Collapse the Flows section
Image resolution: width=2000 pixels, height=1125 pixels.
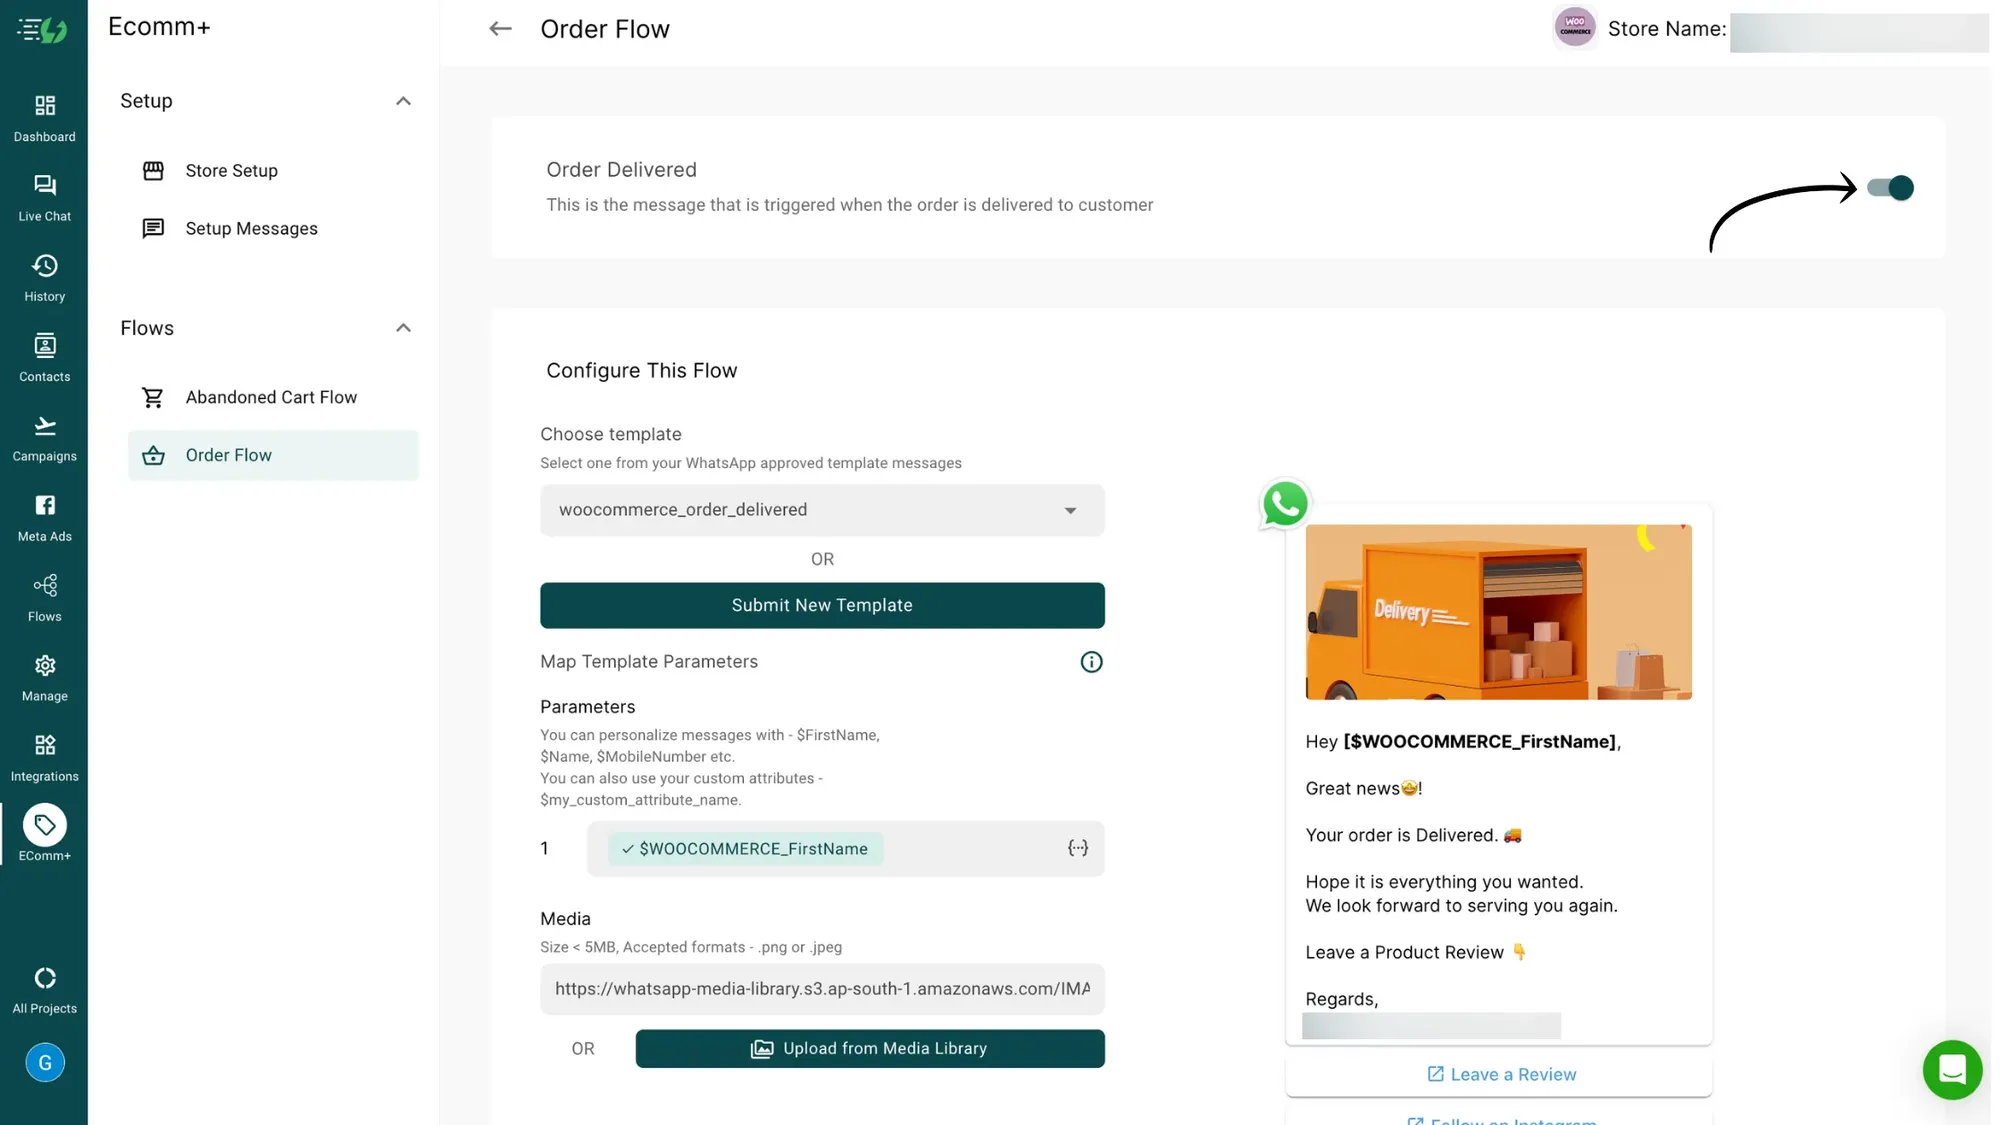tap(403, 328)
